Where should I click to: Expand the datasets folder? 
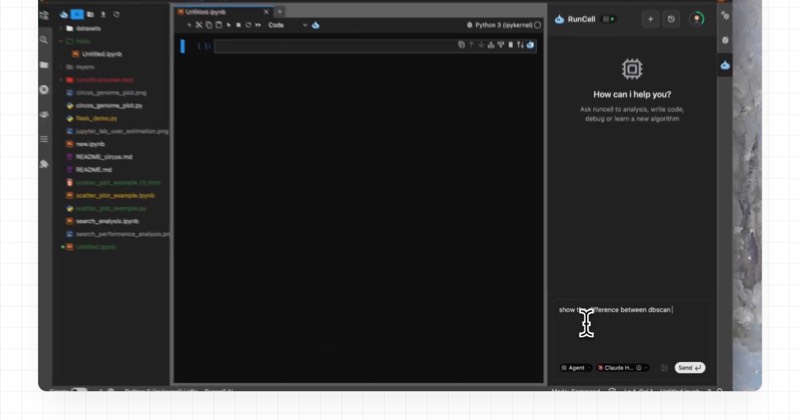point(62,29)
